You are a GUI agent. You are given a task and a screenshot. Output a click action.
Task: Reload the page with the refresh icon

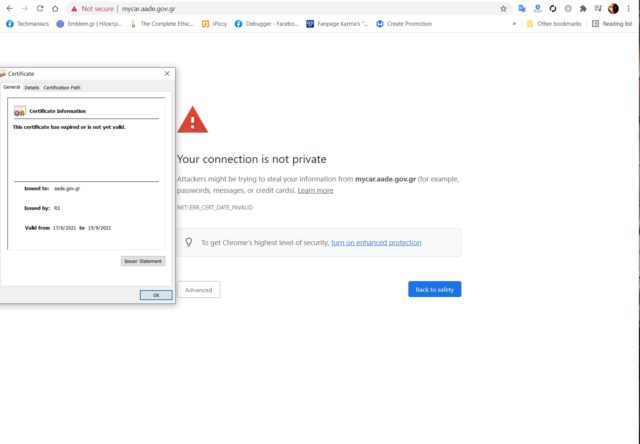click(x=40, y=9)
